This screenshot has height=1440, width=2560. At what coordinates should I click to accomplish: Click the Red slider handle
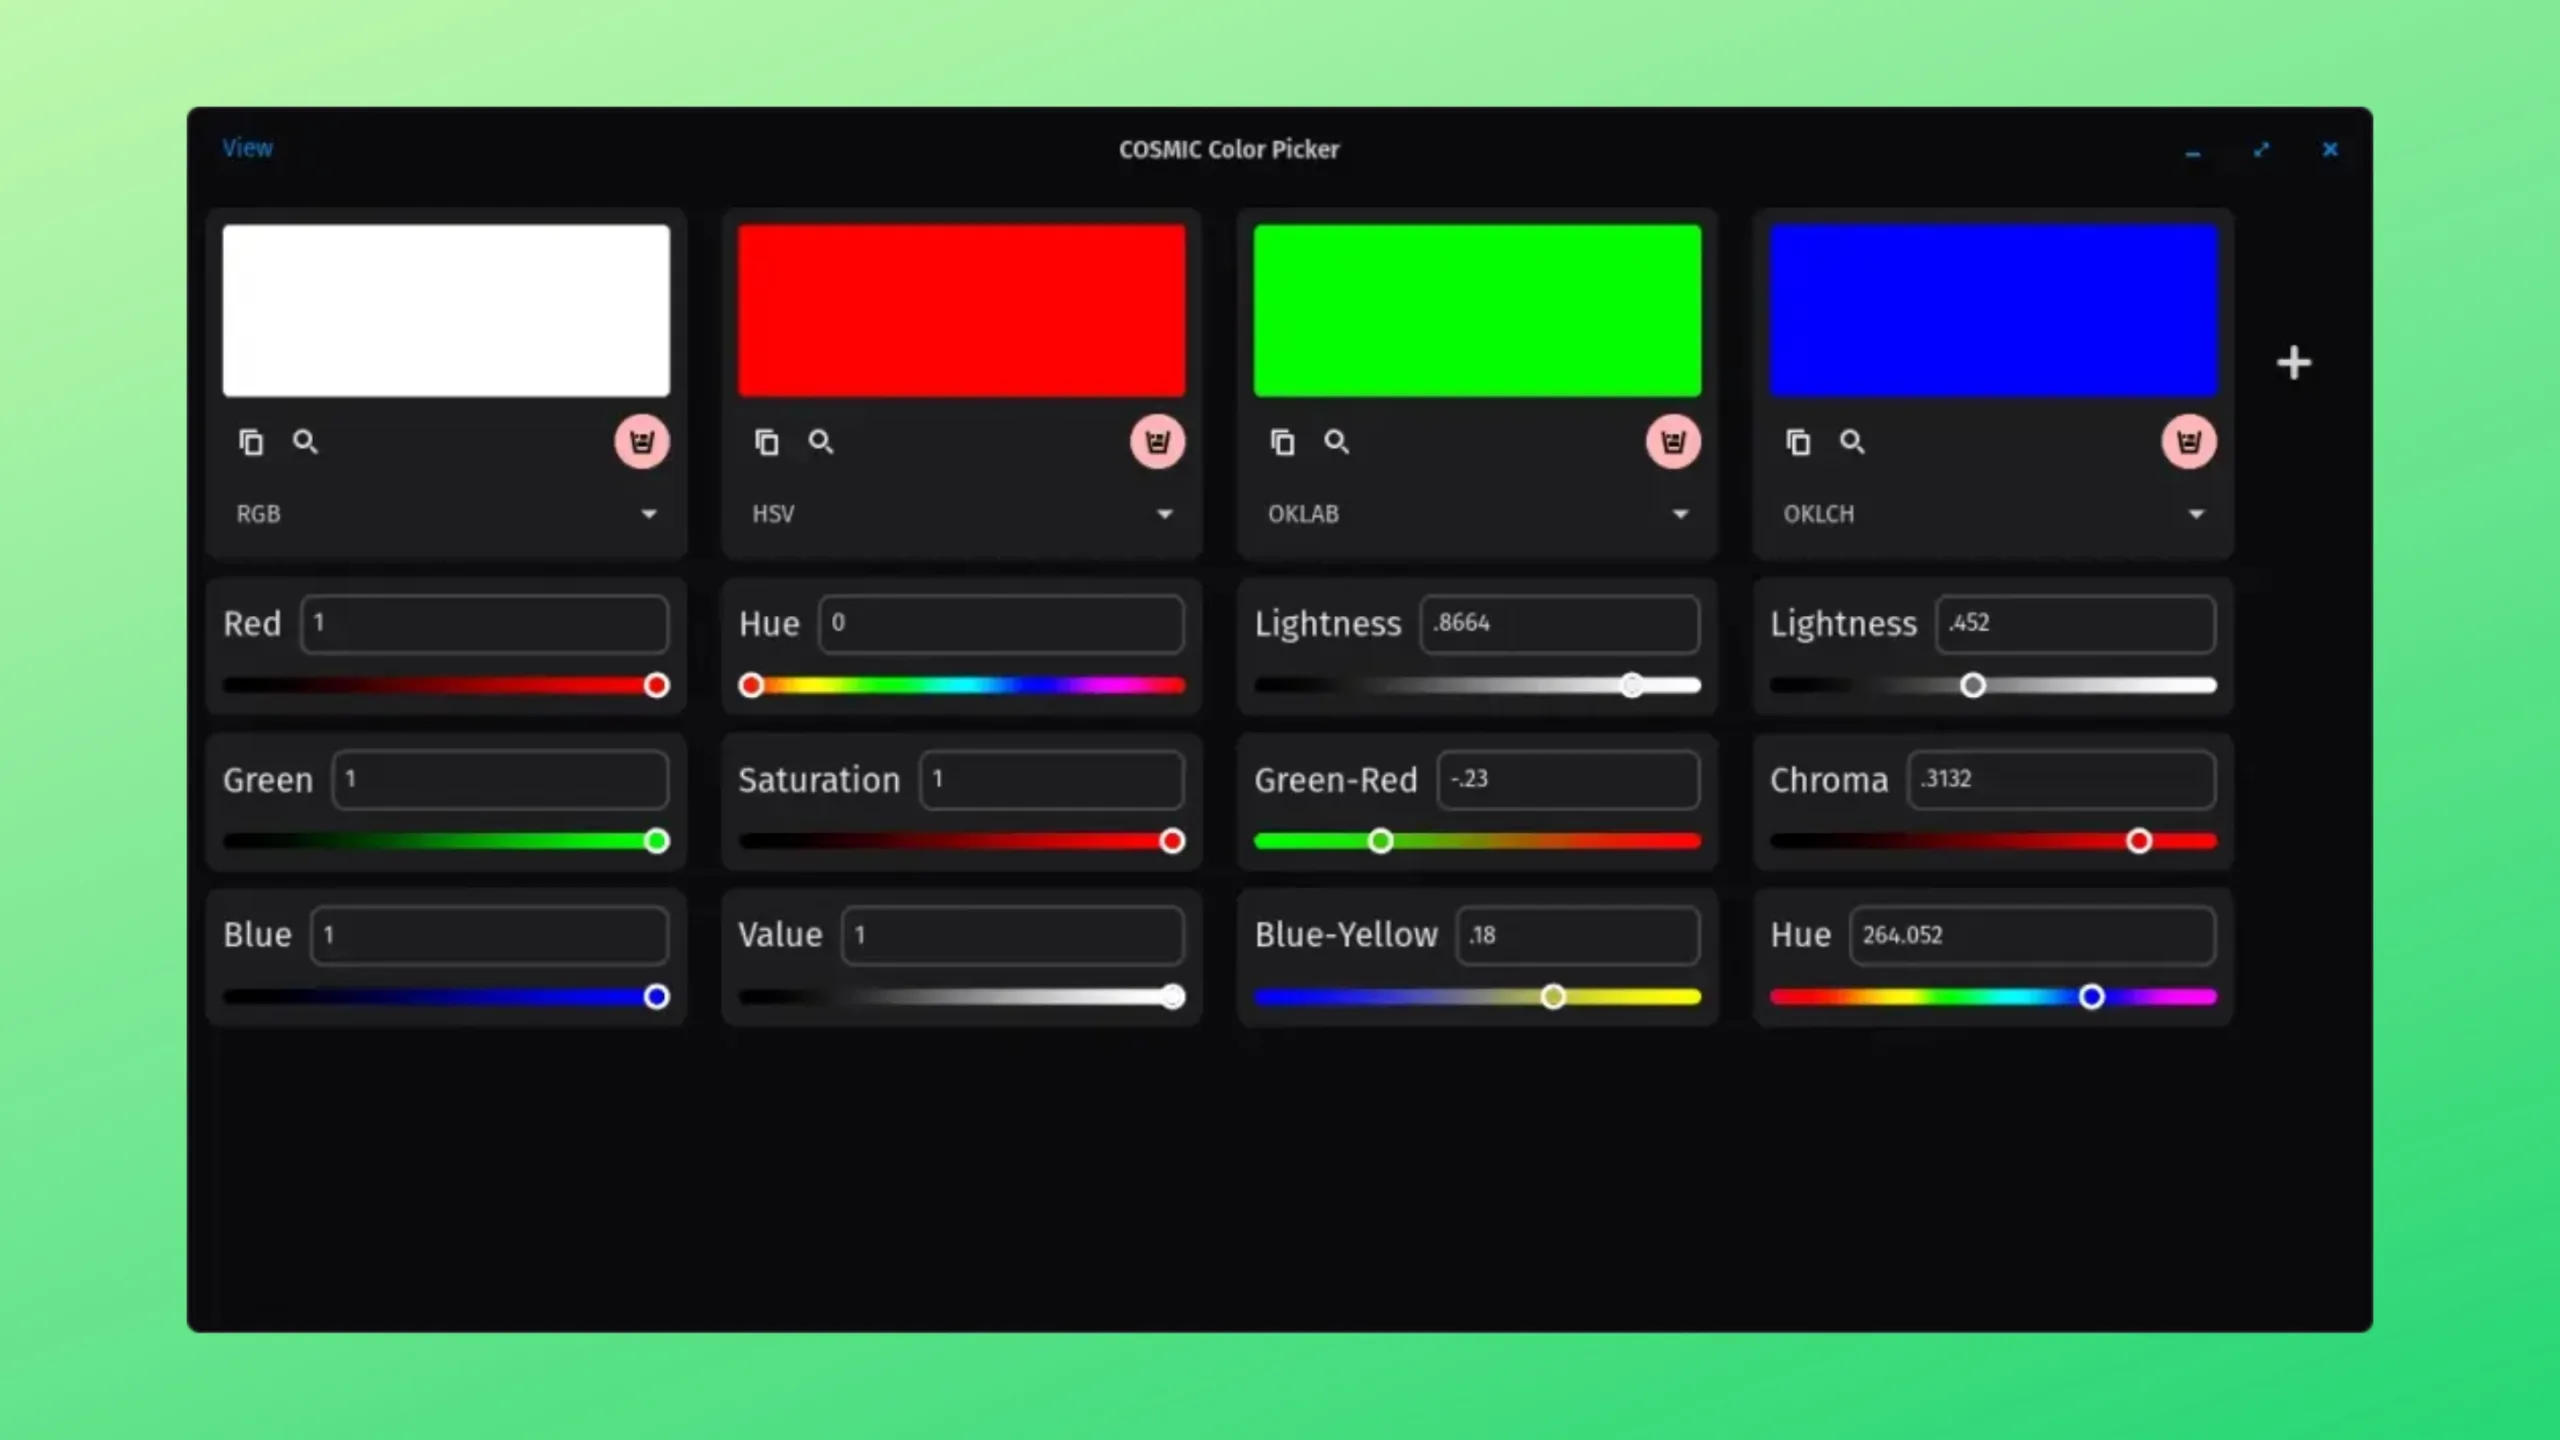pyautogui.click(x=657, y=686)
